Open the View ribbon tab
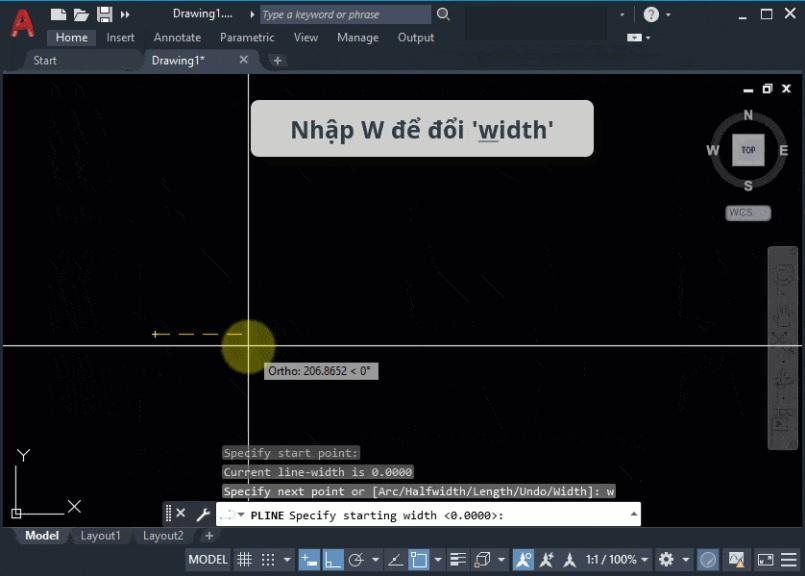Viewport: 805px width, 576px height. coord(306,37)
